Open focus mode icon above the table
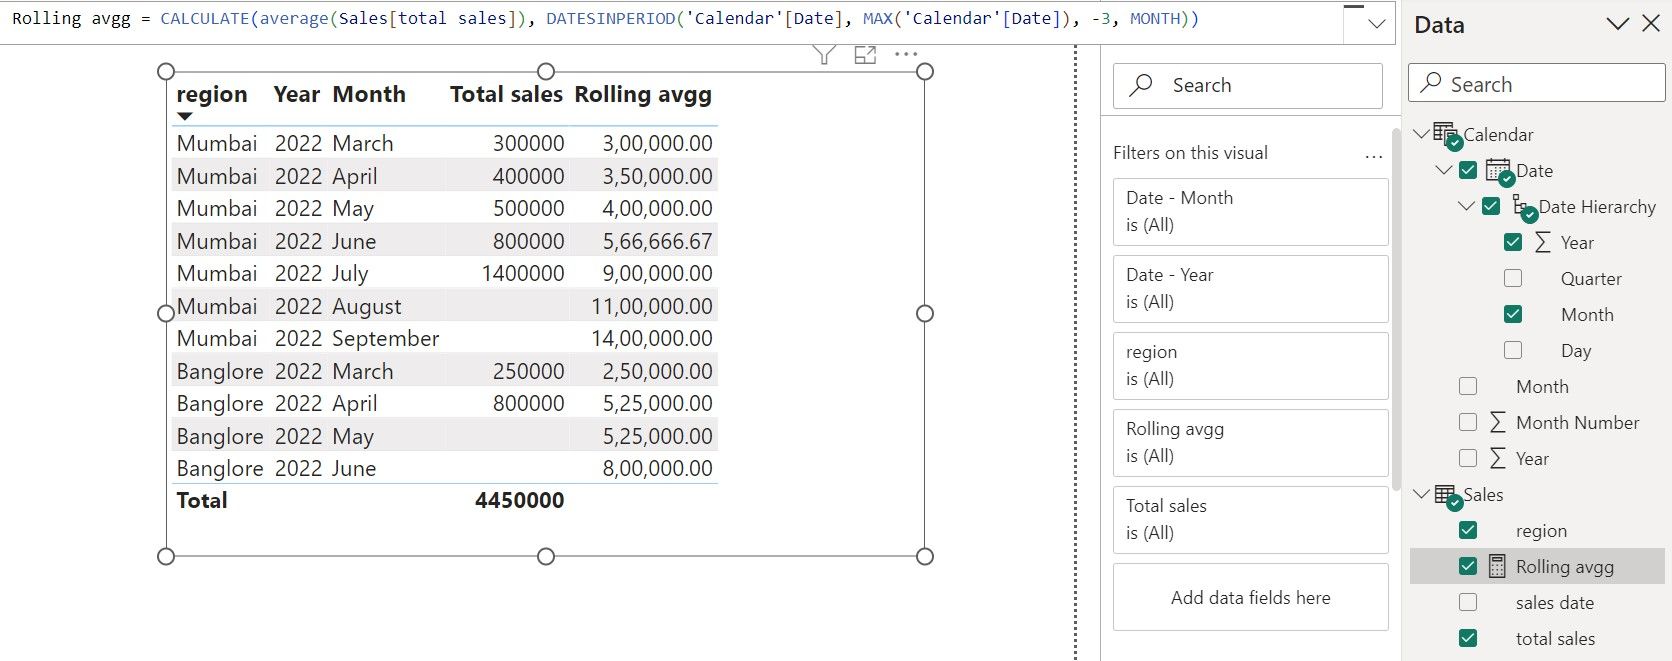 865,55
